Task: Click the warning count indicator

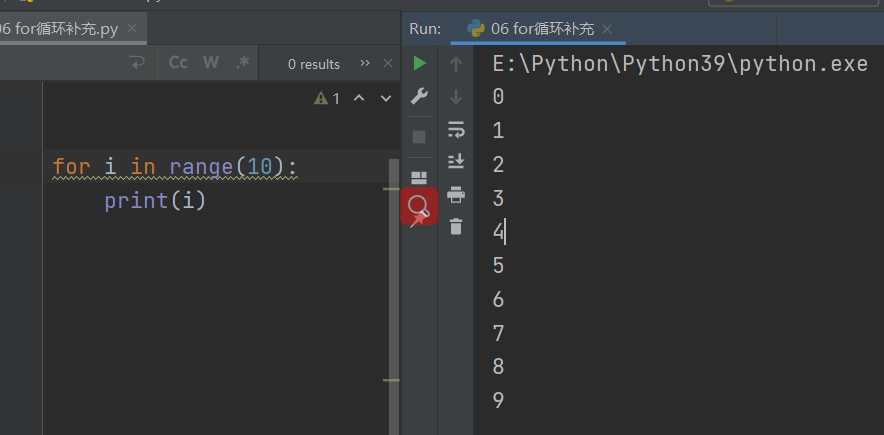Action: coord(327,98)
